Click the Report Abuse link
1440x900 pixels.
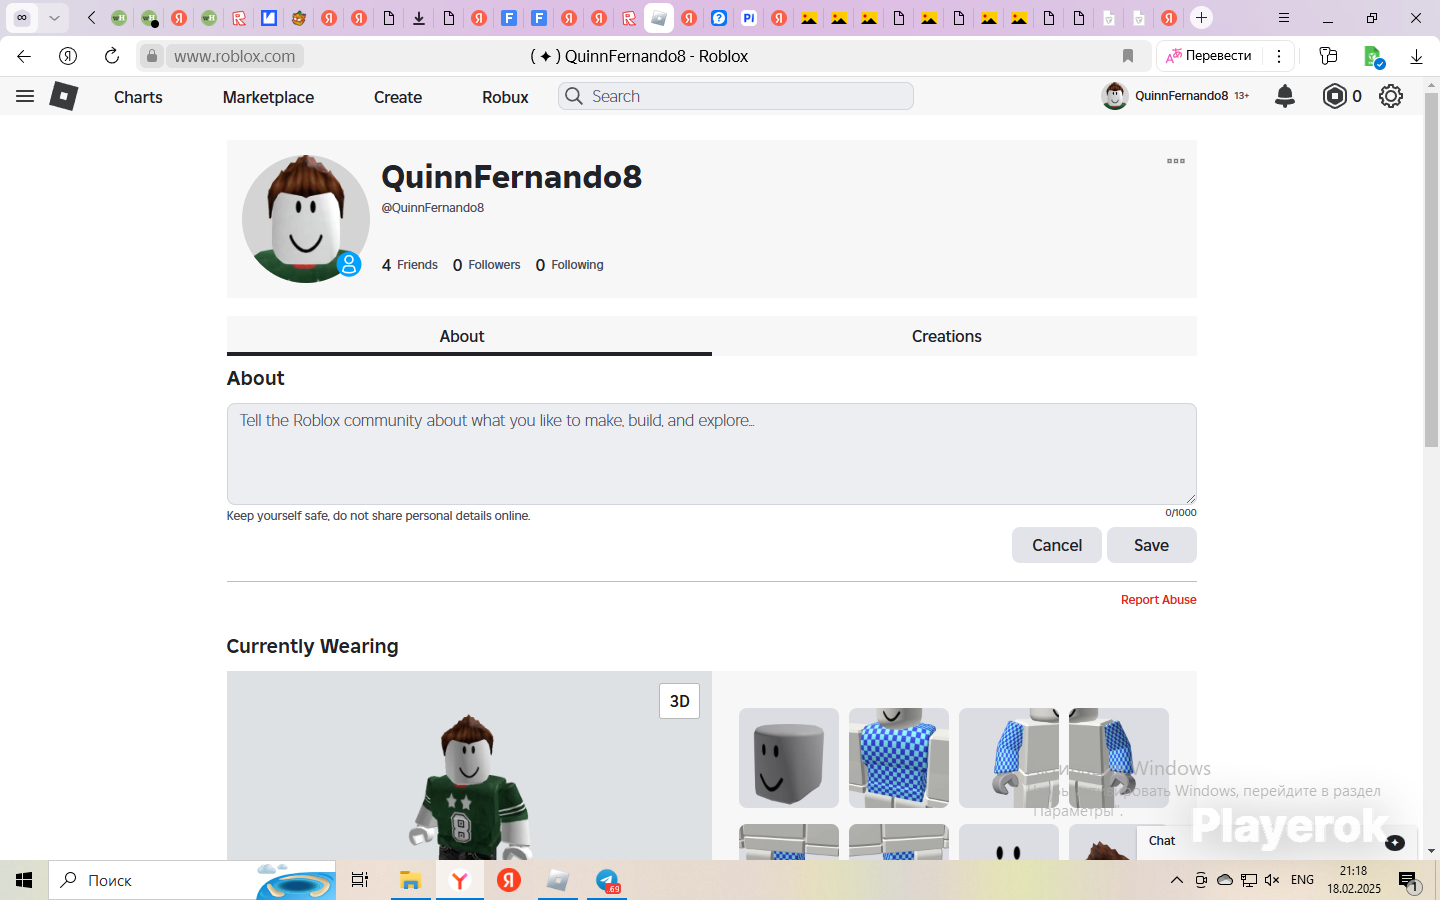point(1158,600)
